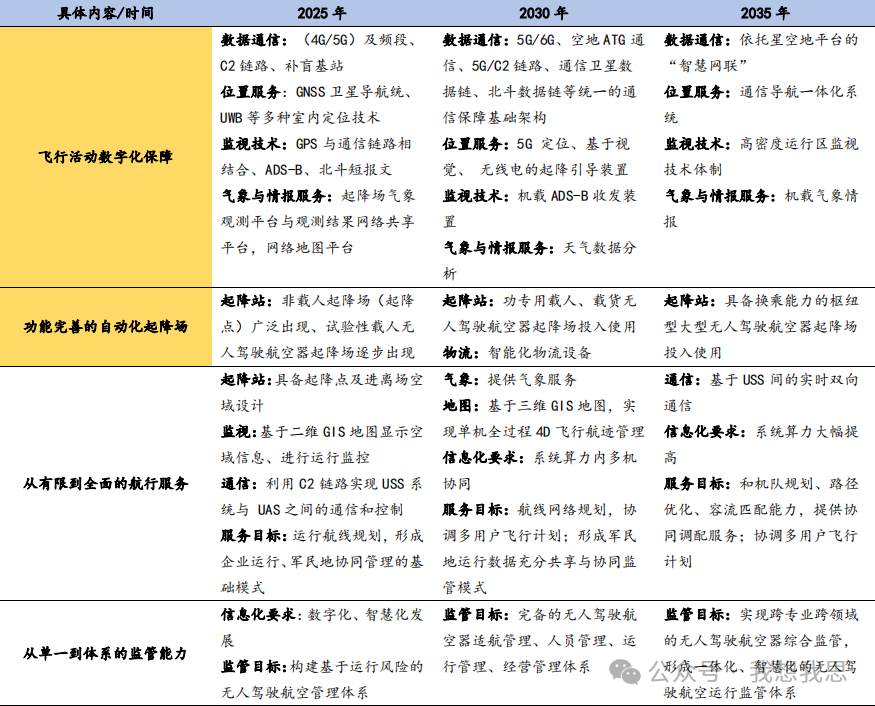Image resolution: width=875 pixels, height=706 pixels.
Task: Click the line "现单机全过程 4D 飞行航迹管理"
Action: point(544,431)
